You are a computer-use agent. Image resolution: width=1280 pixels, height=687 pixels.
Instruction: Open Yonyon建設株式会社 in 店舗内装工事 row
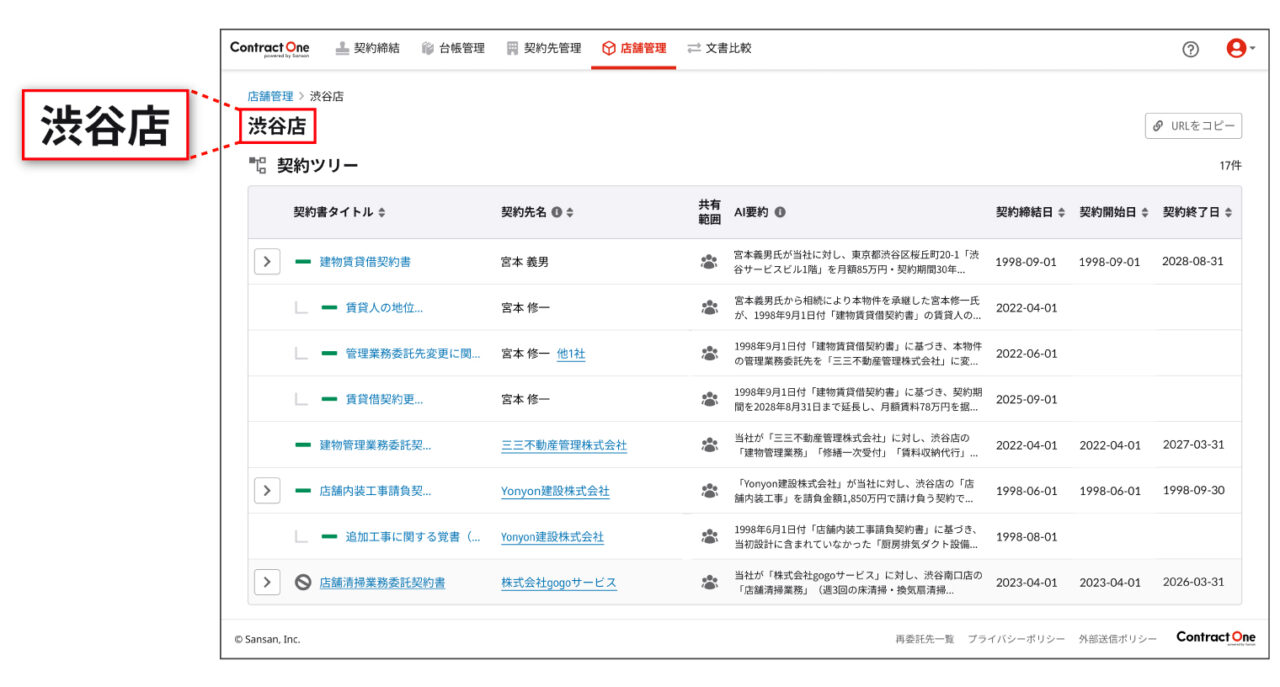point(555,491)
